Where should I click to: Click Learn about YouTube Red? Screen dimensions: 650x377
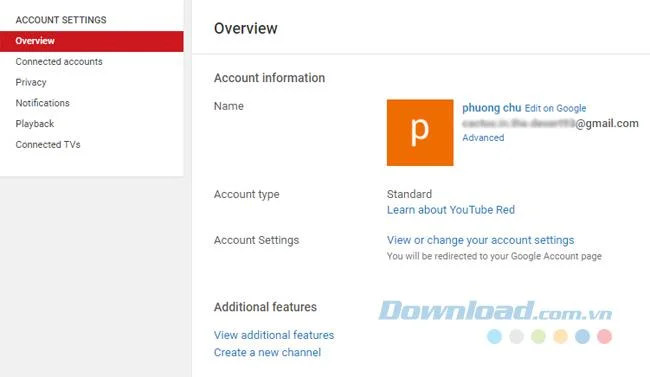451,210
